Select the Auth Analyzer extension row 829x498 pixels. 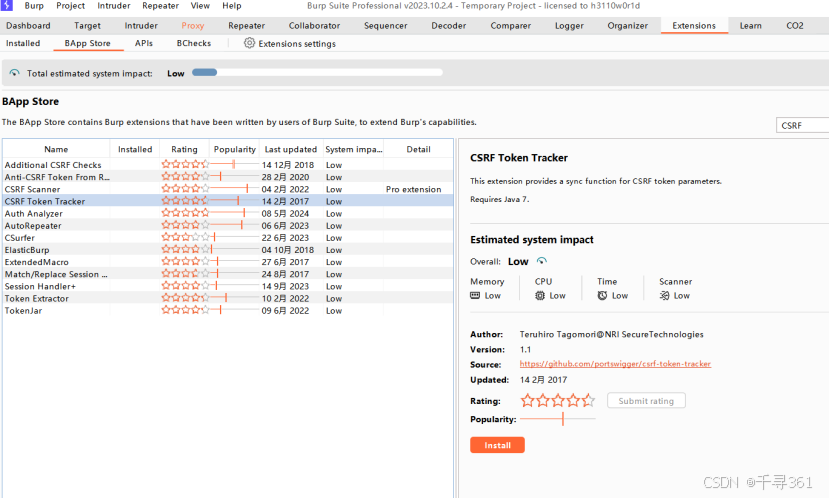coord(228,214)
